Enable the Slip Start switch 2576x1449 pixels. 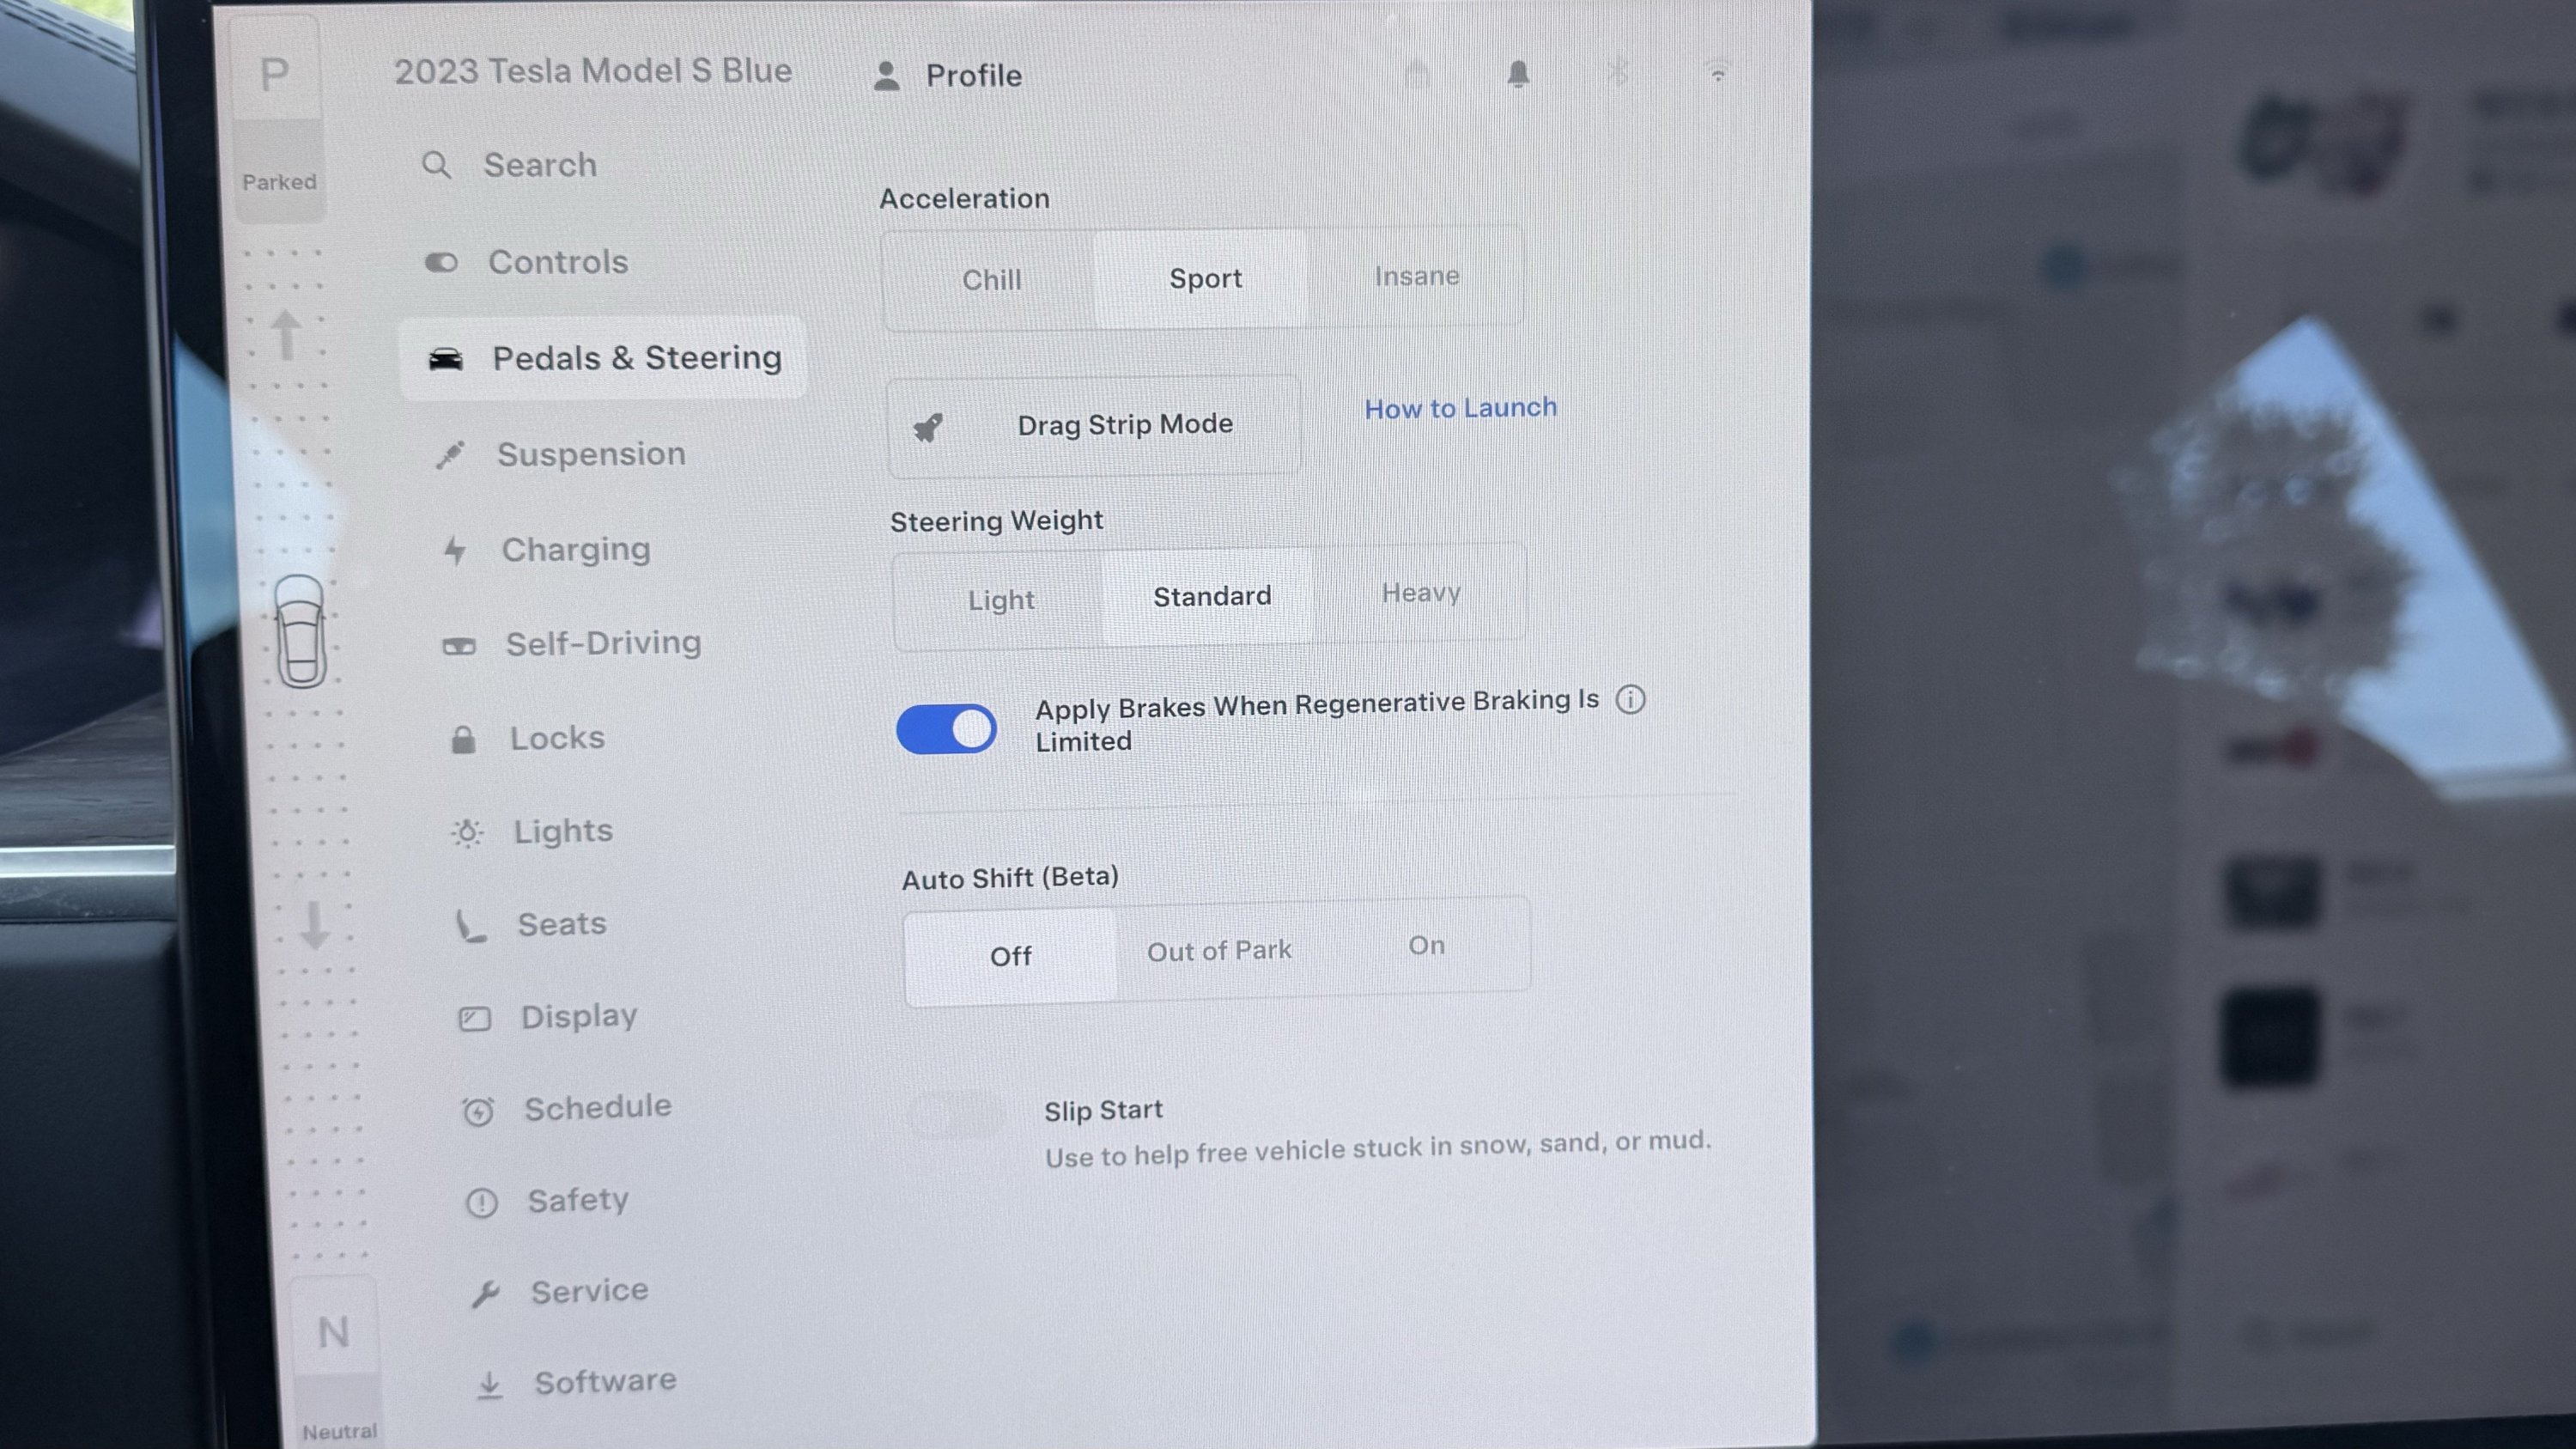(x=956, y=1115)
